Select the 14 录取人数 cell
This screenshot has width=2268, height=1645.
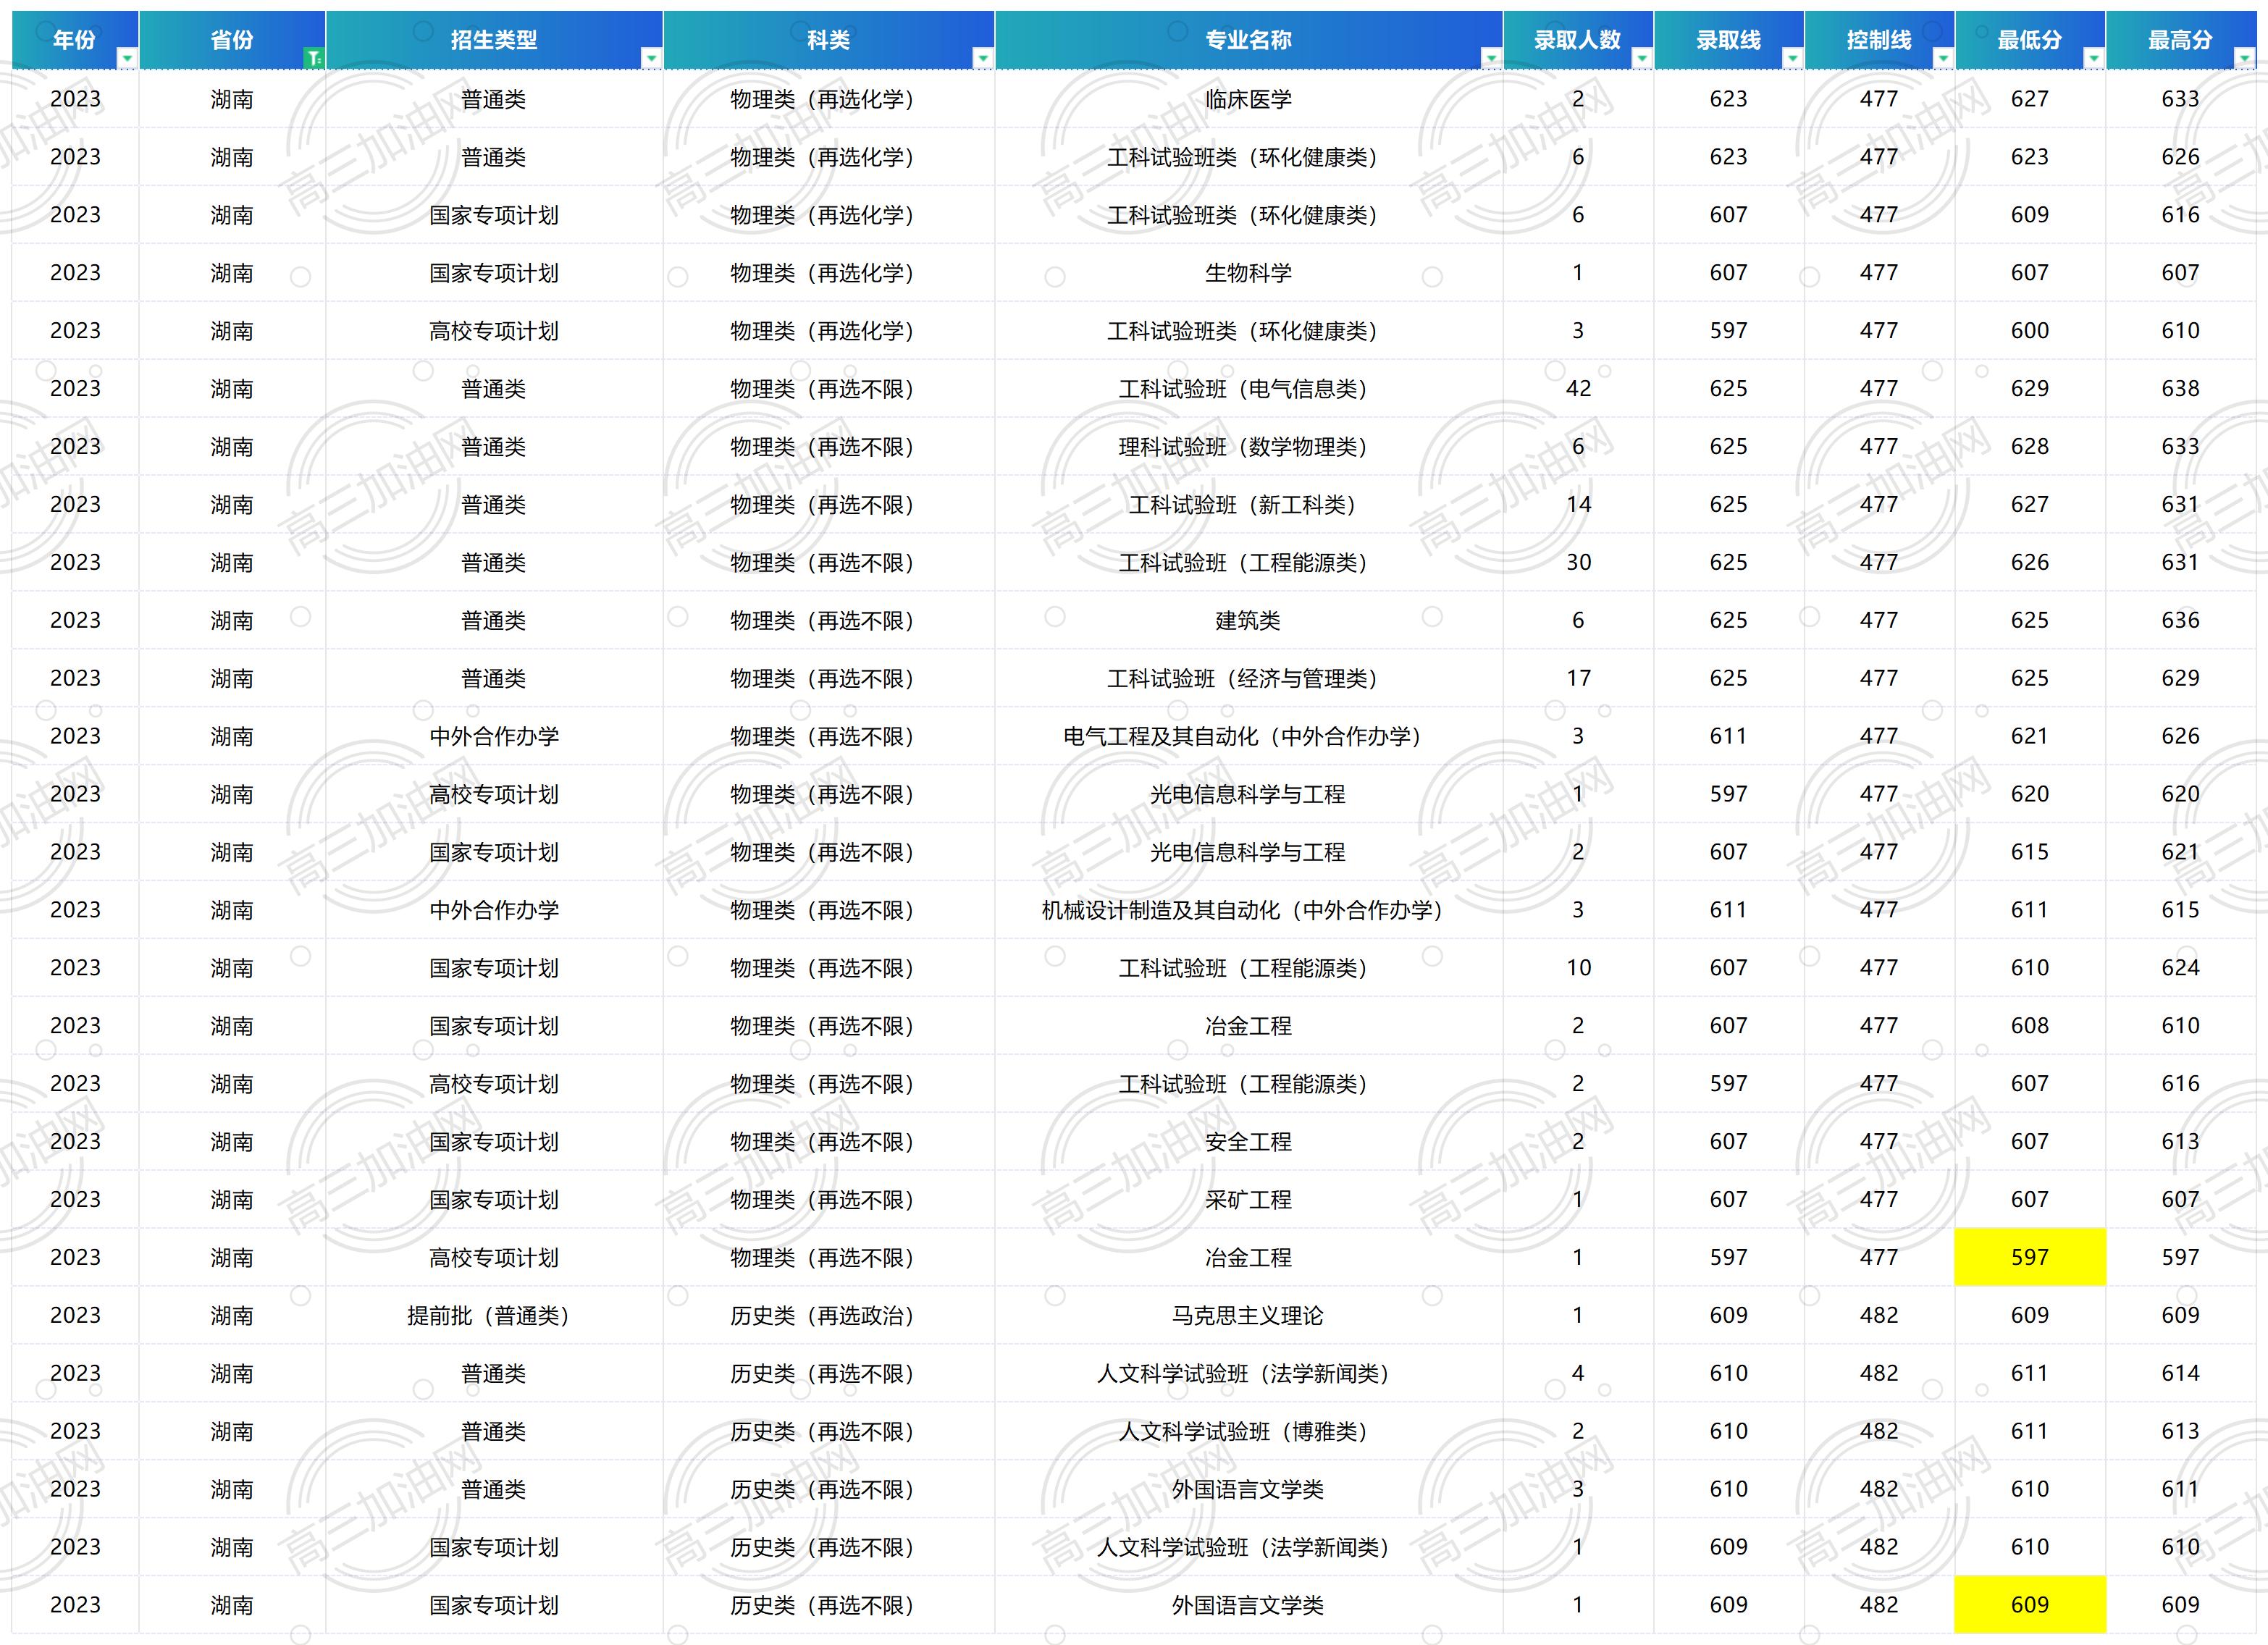click(x=1578, y=505)
